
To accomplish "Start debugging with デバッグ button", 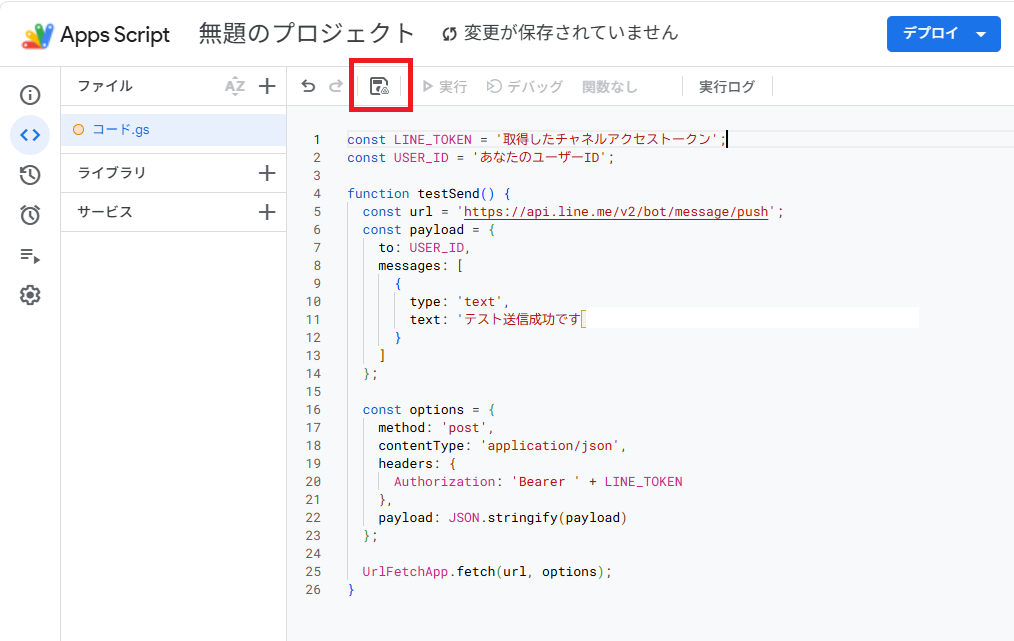I will [524, 86].
